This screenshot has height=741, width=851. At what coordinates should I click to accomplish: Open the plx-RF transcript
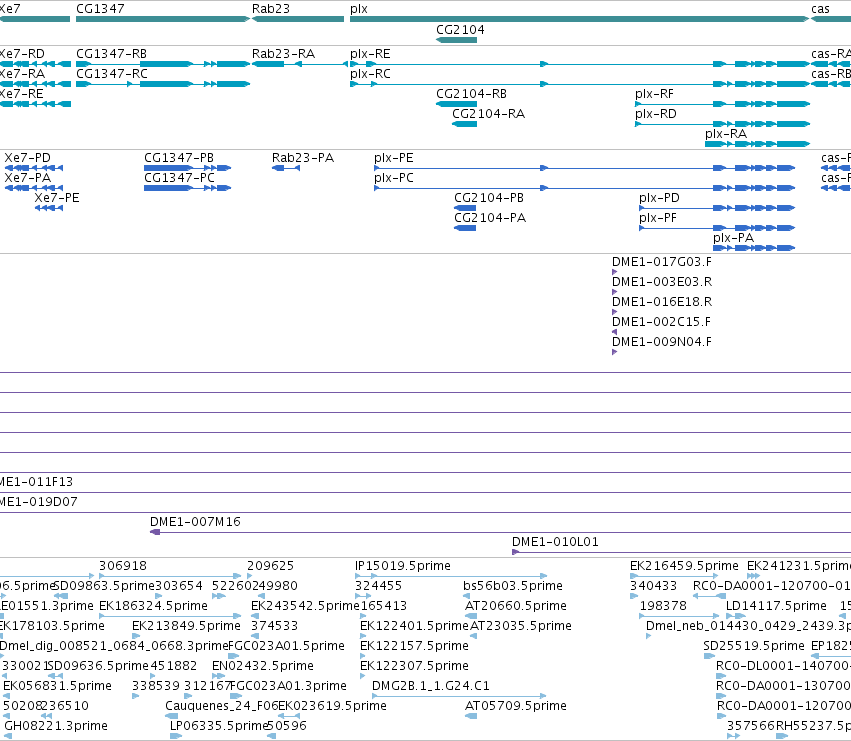coord(655,94)
